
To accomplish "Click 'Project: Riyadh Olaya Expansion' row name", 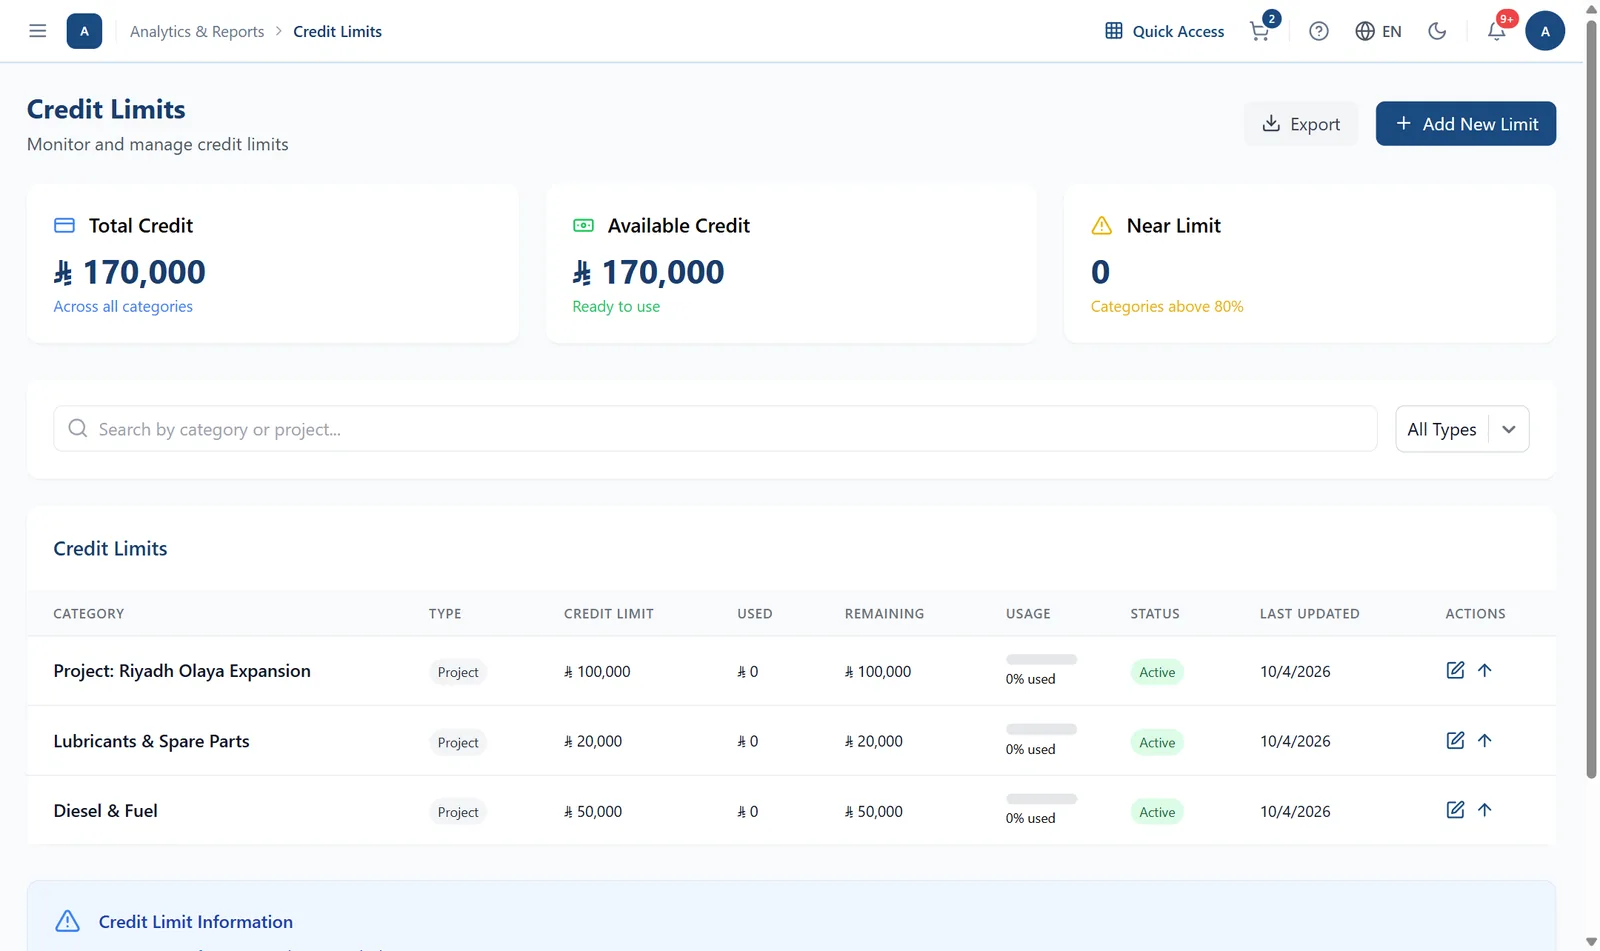I will tap(182, 670).
